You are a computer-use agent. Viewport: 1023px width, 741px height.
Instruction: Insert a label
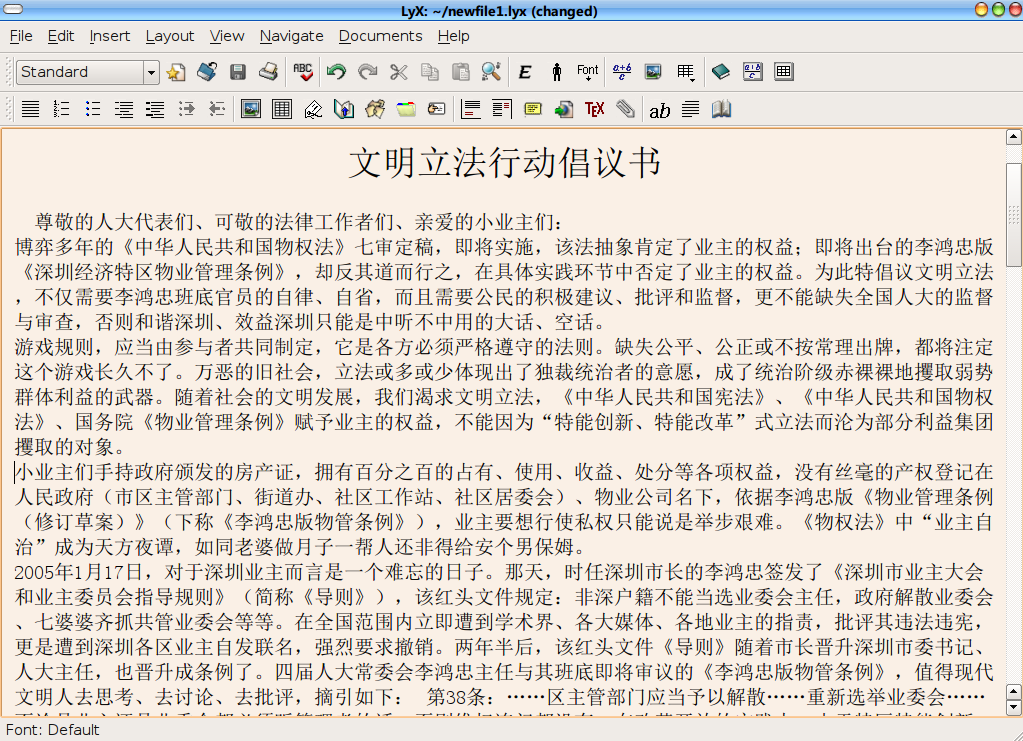313,109
